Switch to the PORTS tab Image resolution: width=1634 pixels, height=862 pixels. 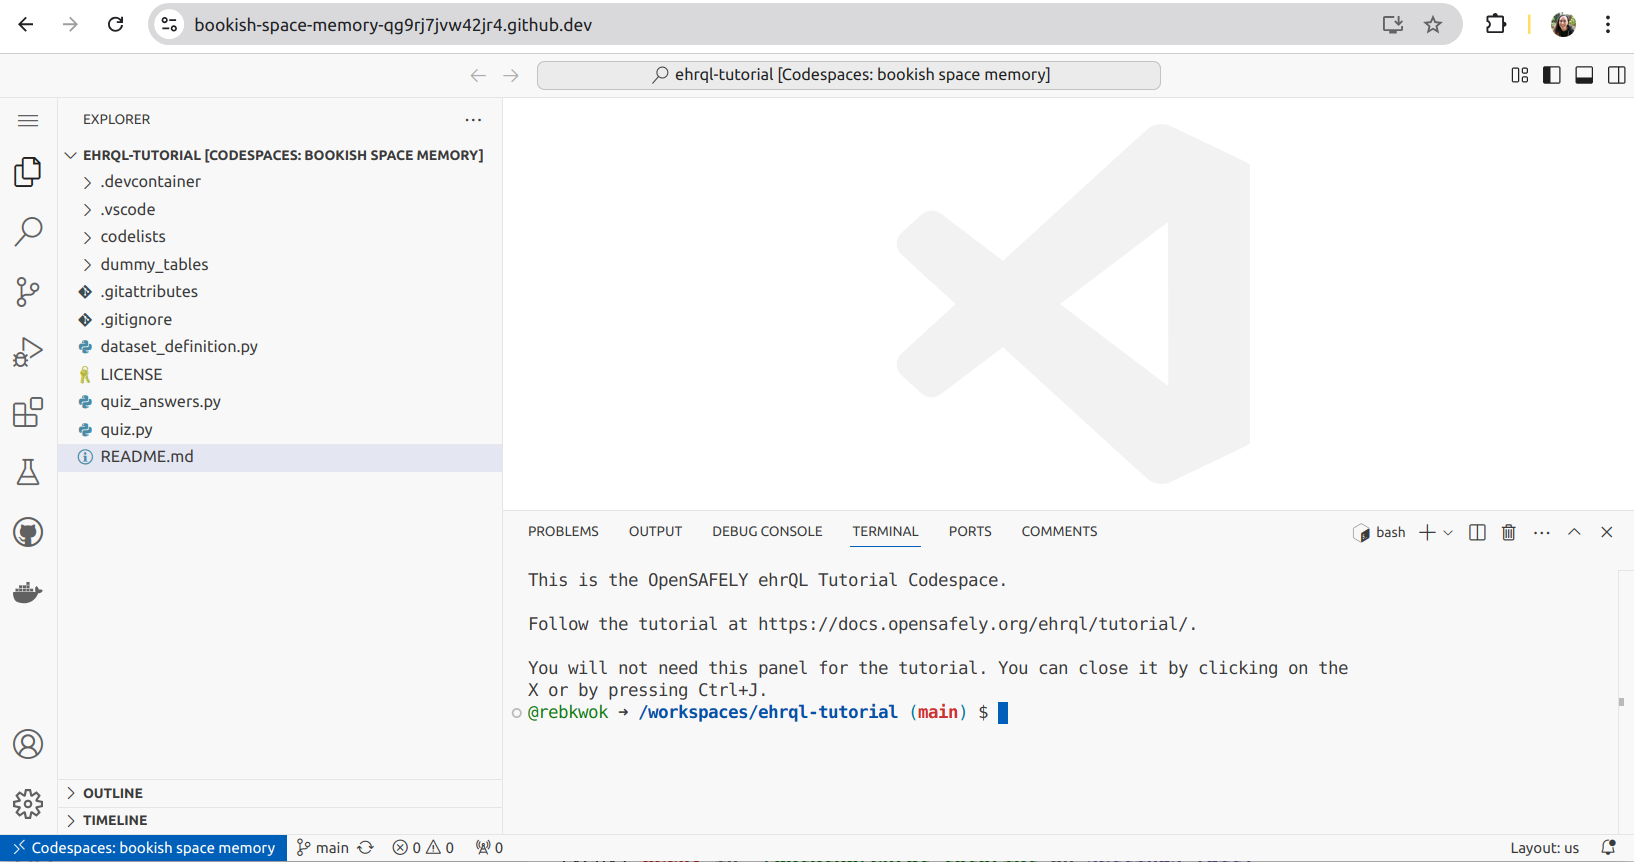point(969,531)
